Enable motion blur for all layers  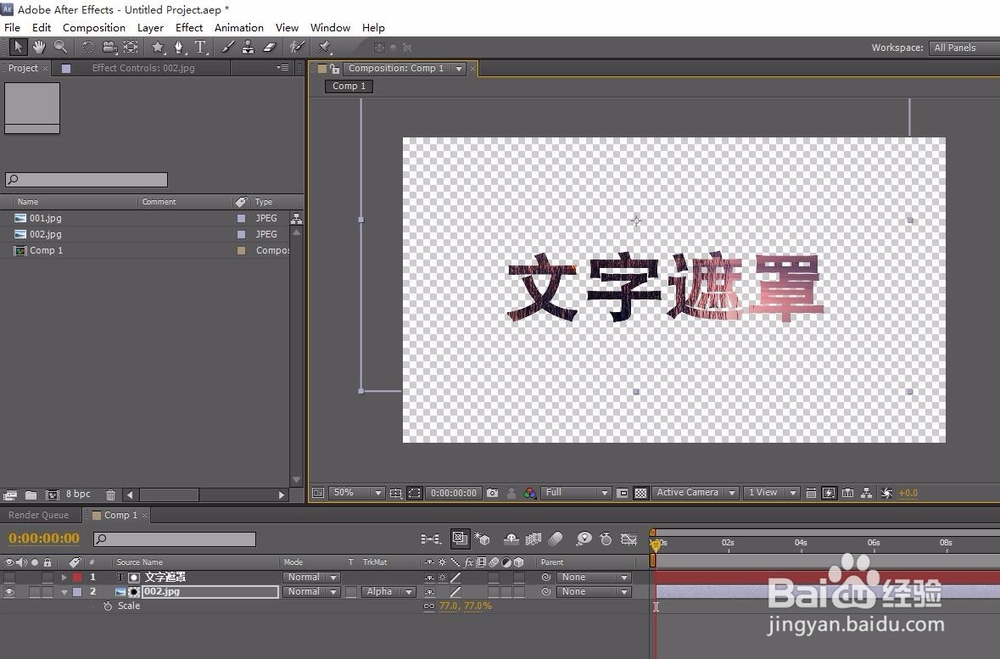click(555, 539)
